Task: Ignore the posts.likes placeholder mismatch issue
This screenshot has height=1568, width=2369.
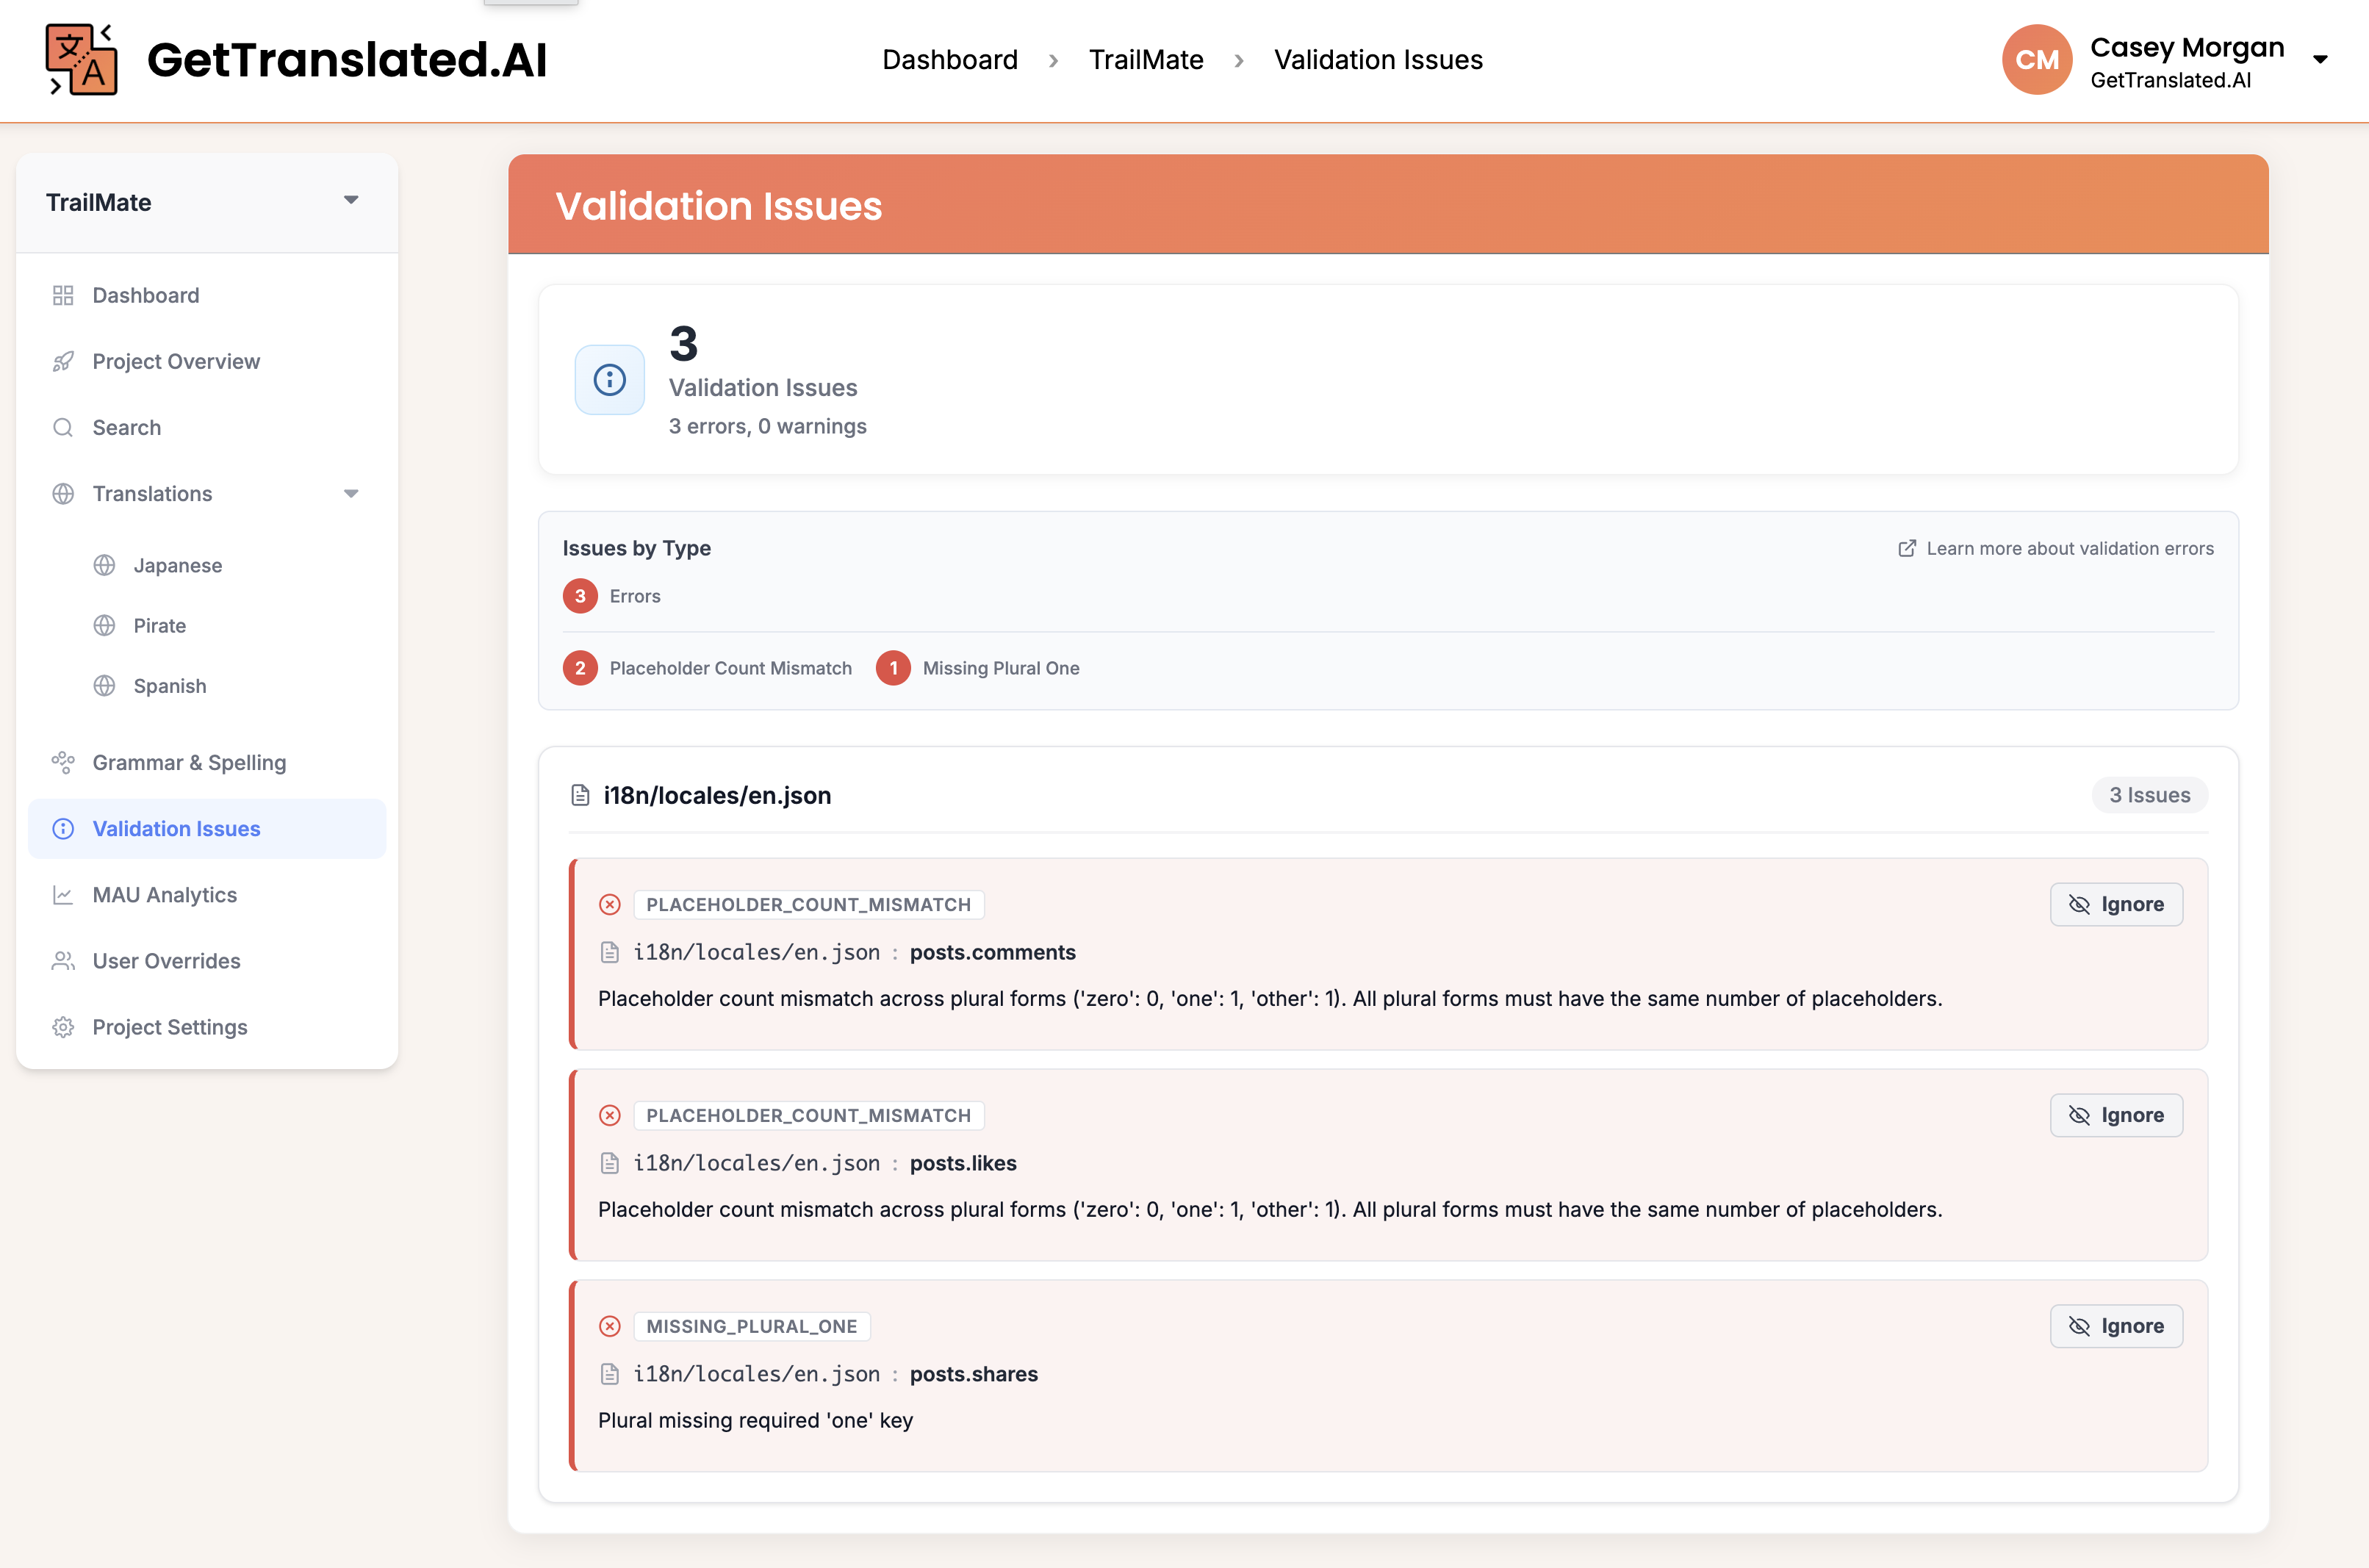Action: [x=2116, y=1115]
